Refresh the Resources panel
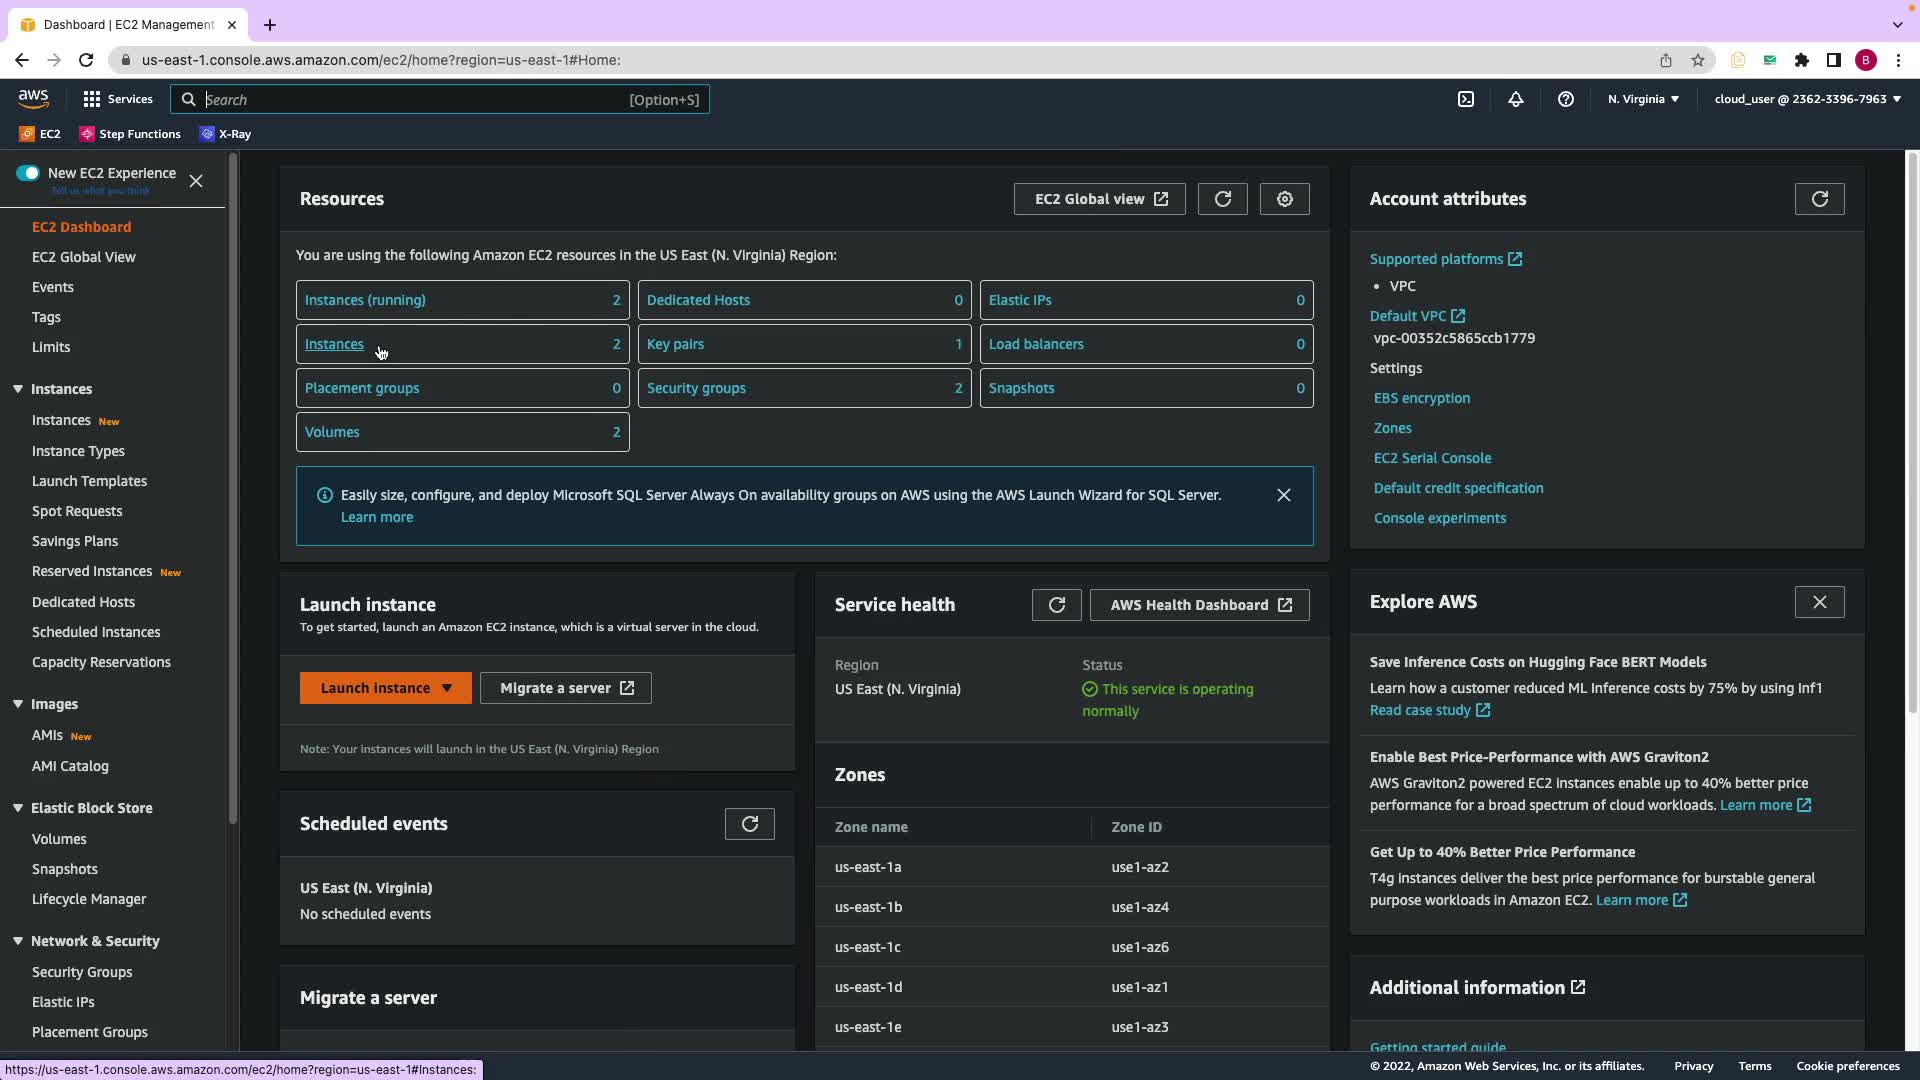The height and width of the screenshot is (1080, 1920). (1222, 199)
